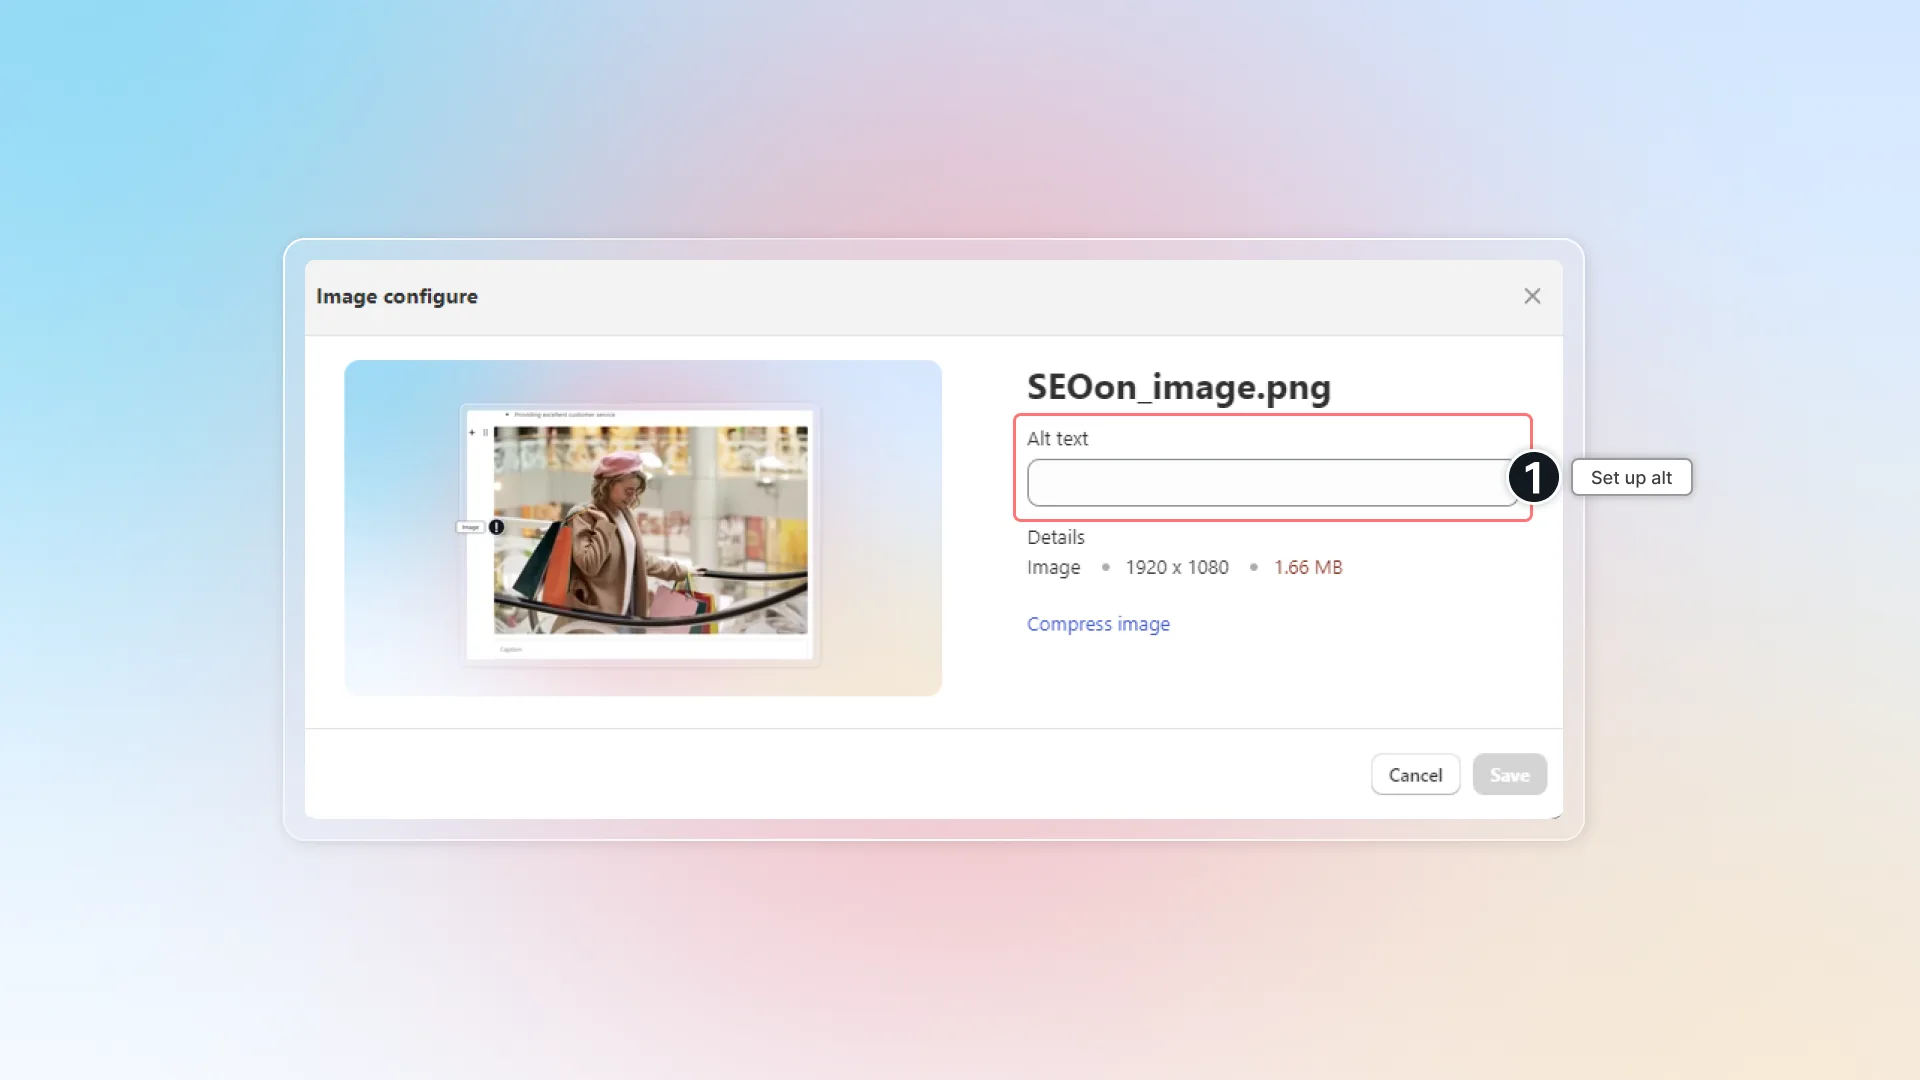Cancel the image configuration
Screen dimensions: 1920x1080
point(1415,775)
